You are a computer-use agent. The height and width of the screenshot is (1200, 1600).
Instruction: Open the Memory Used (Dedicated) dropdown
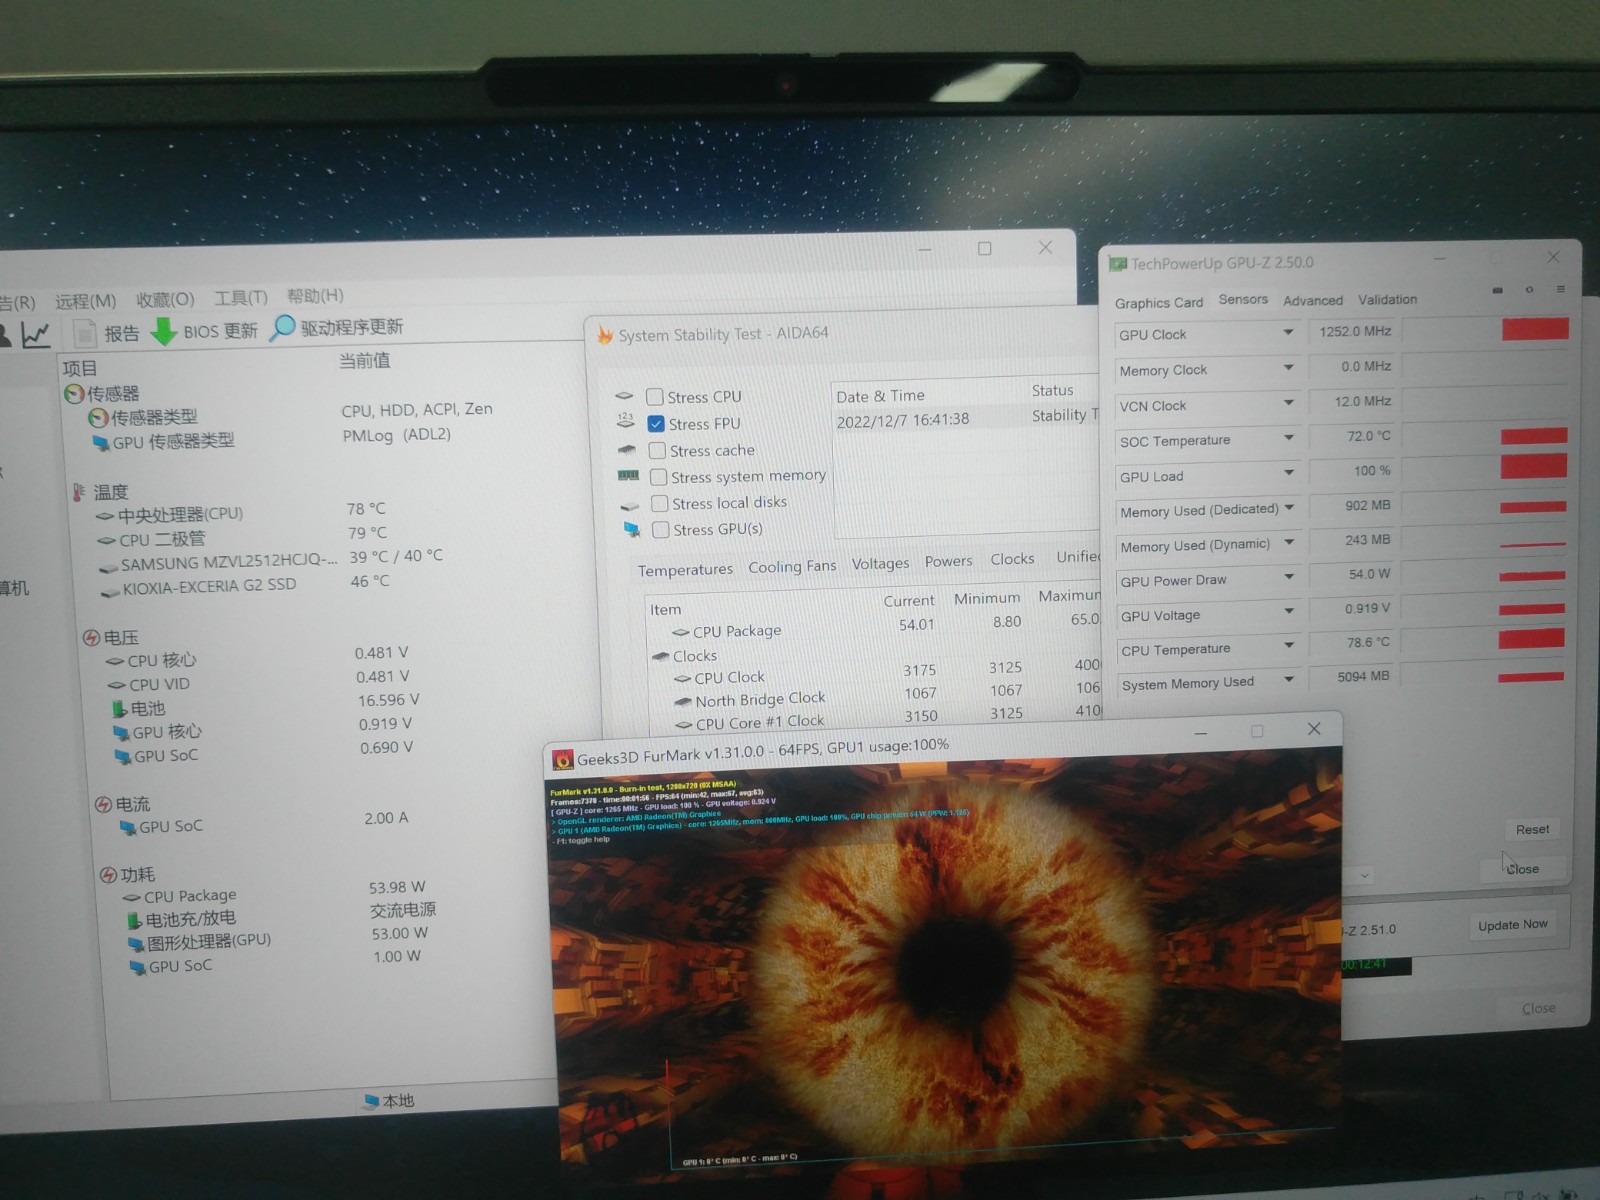pyautogui.click(x=1289, y=508)
